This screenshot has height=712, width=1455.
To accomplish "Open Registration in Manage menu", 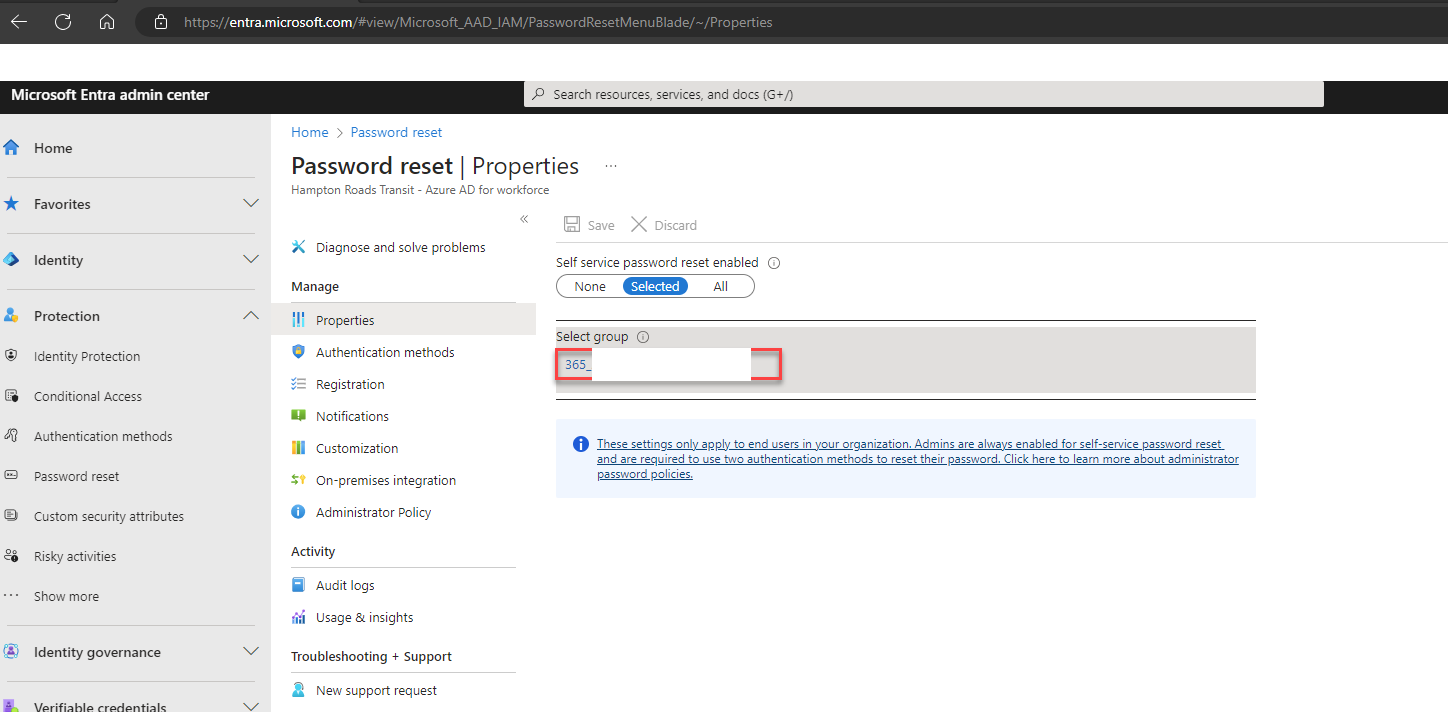I will coord(350,384).
